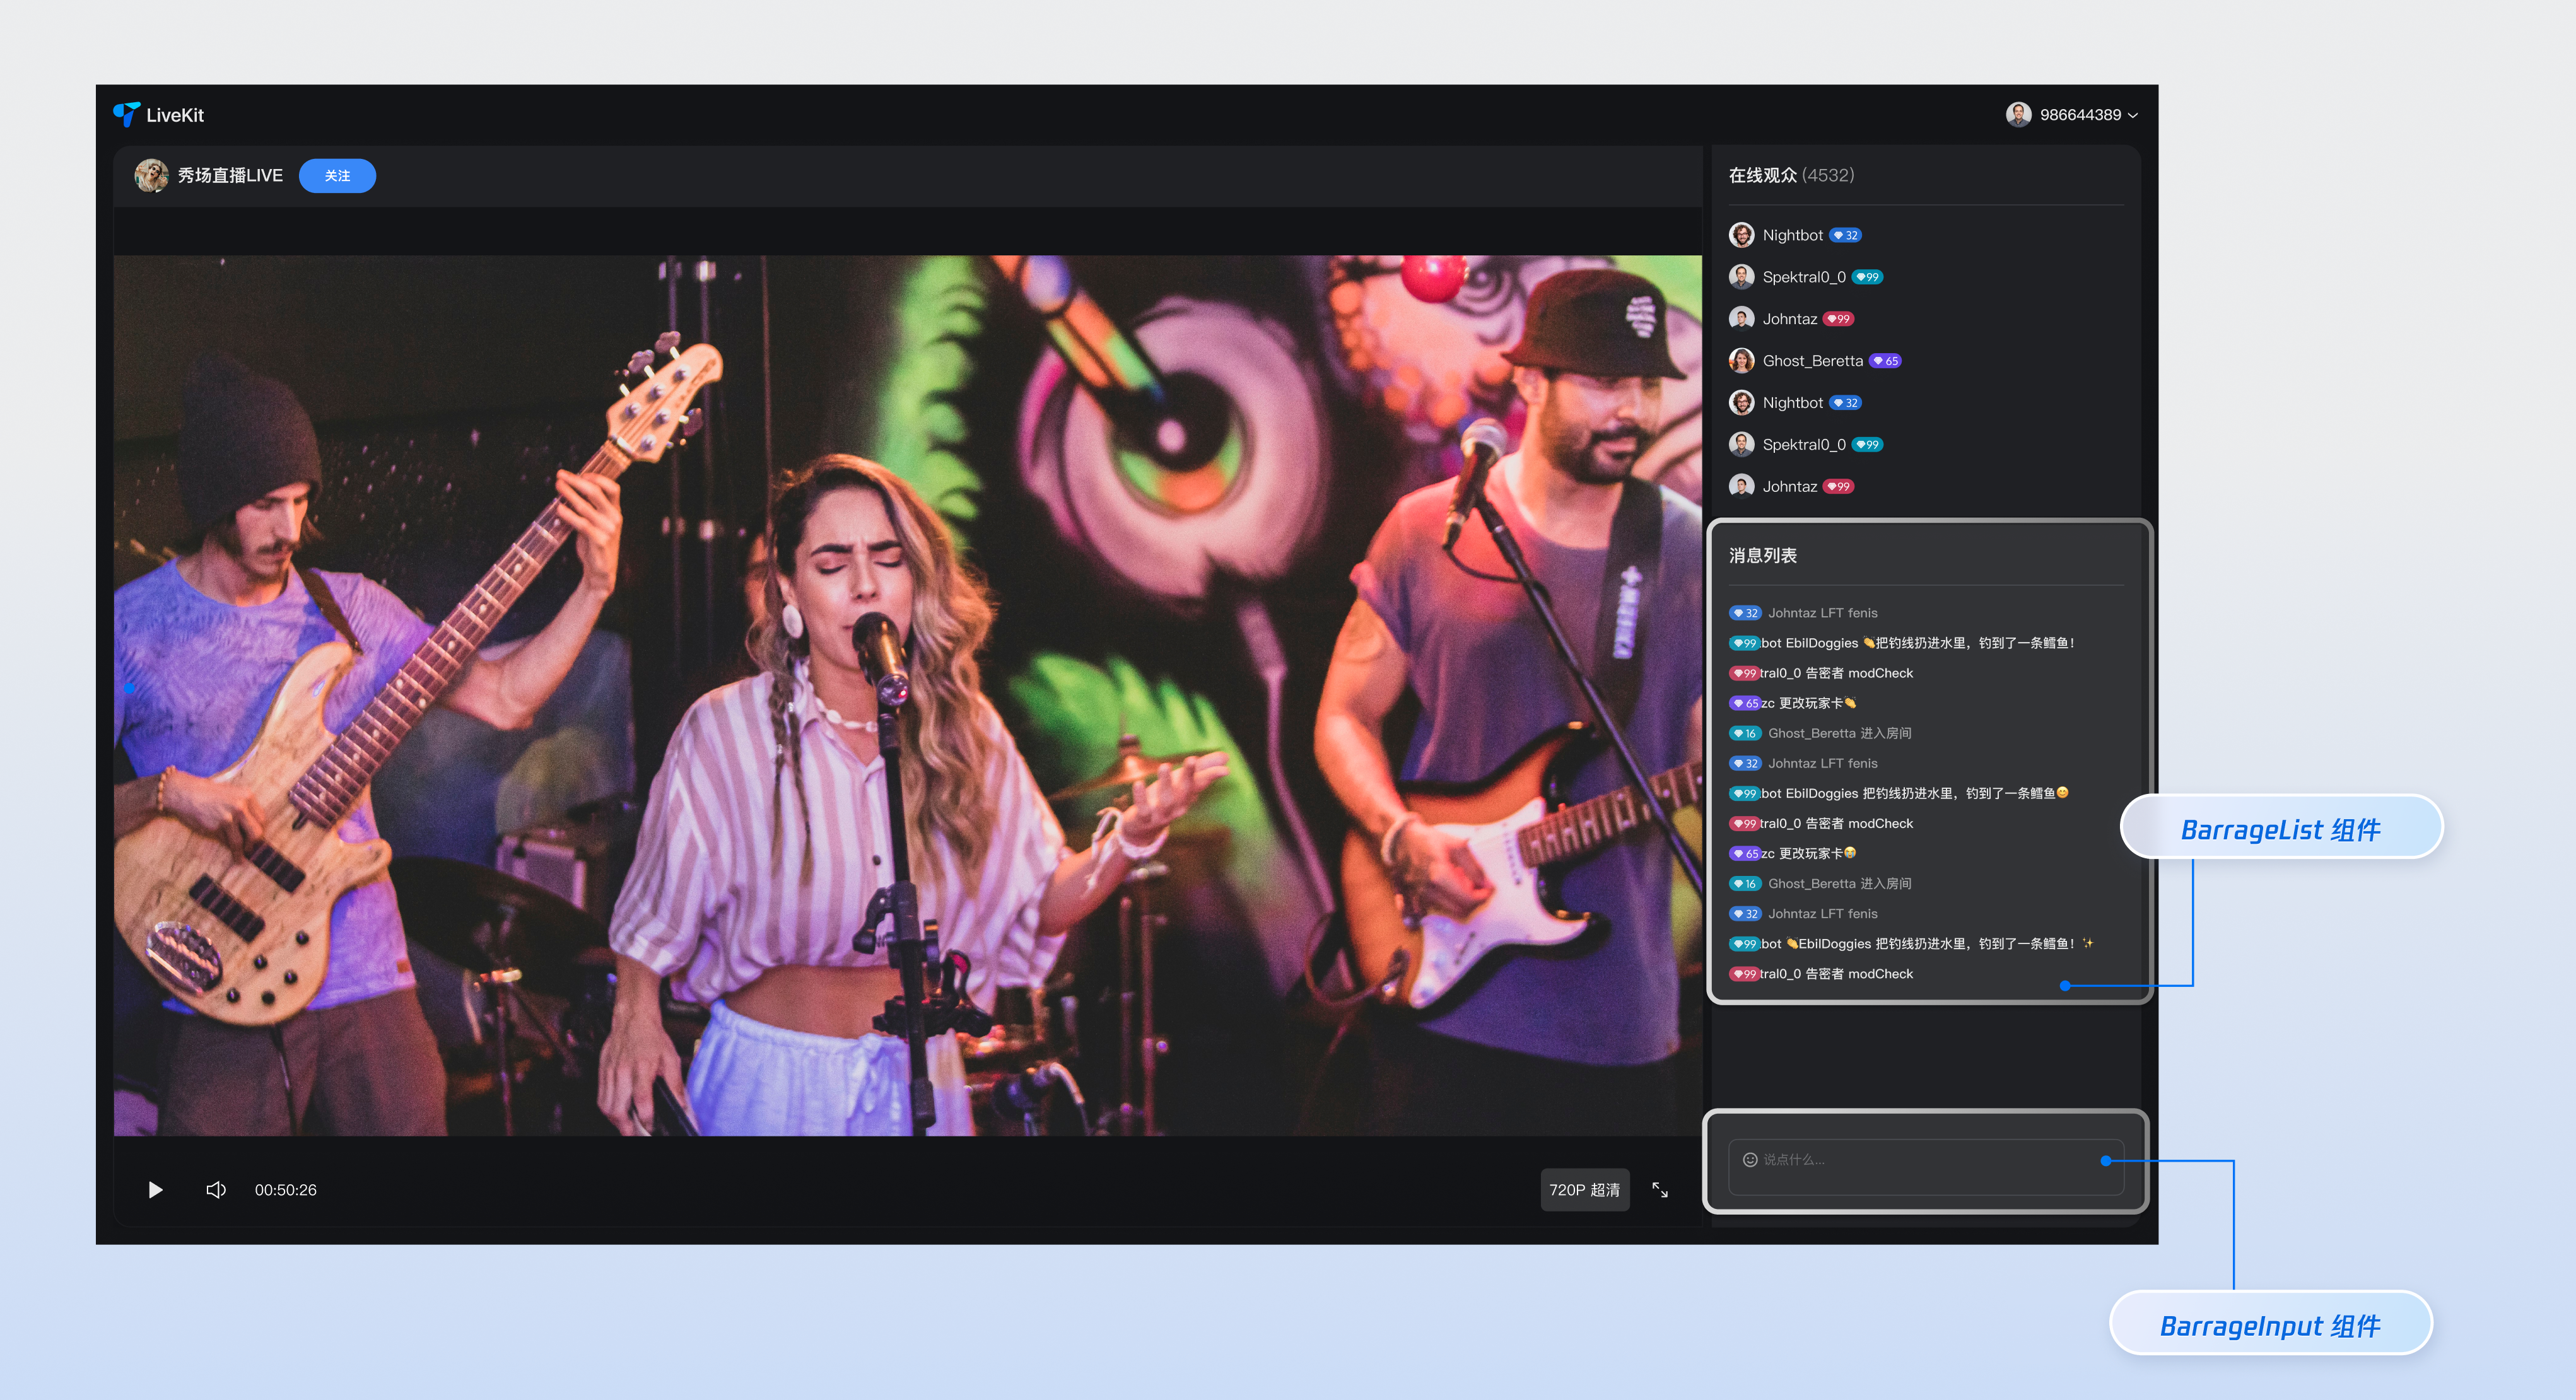Click the 关注 follow button
The image size is (2576, 1400).
337,175
